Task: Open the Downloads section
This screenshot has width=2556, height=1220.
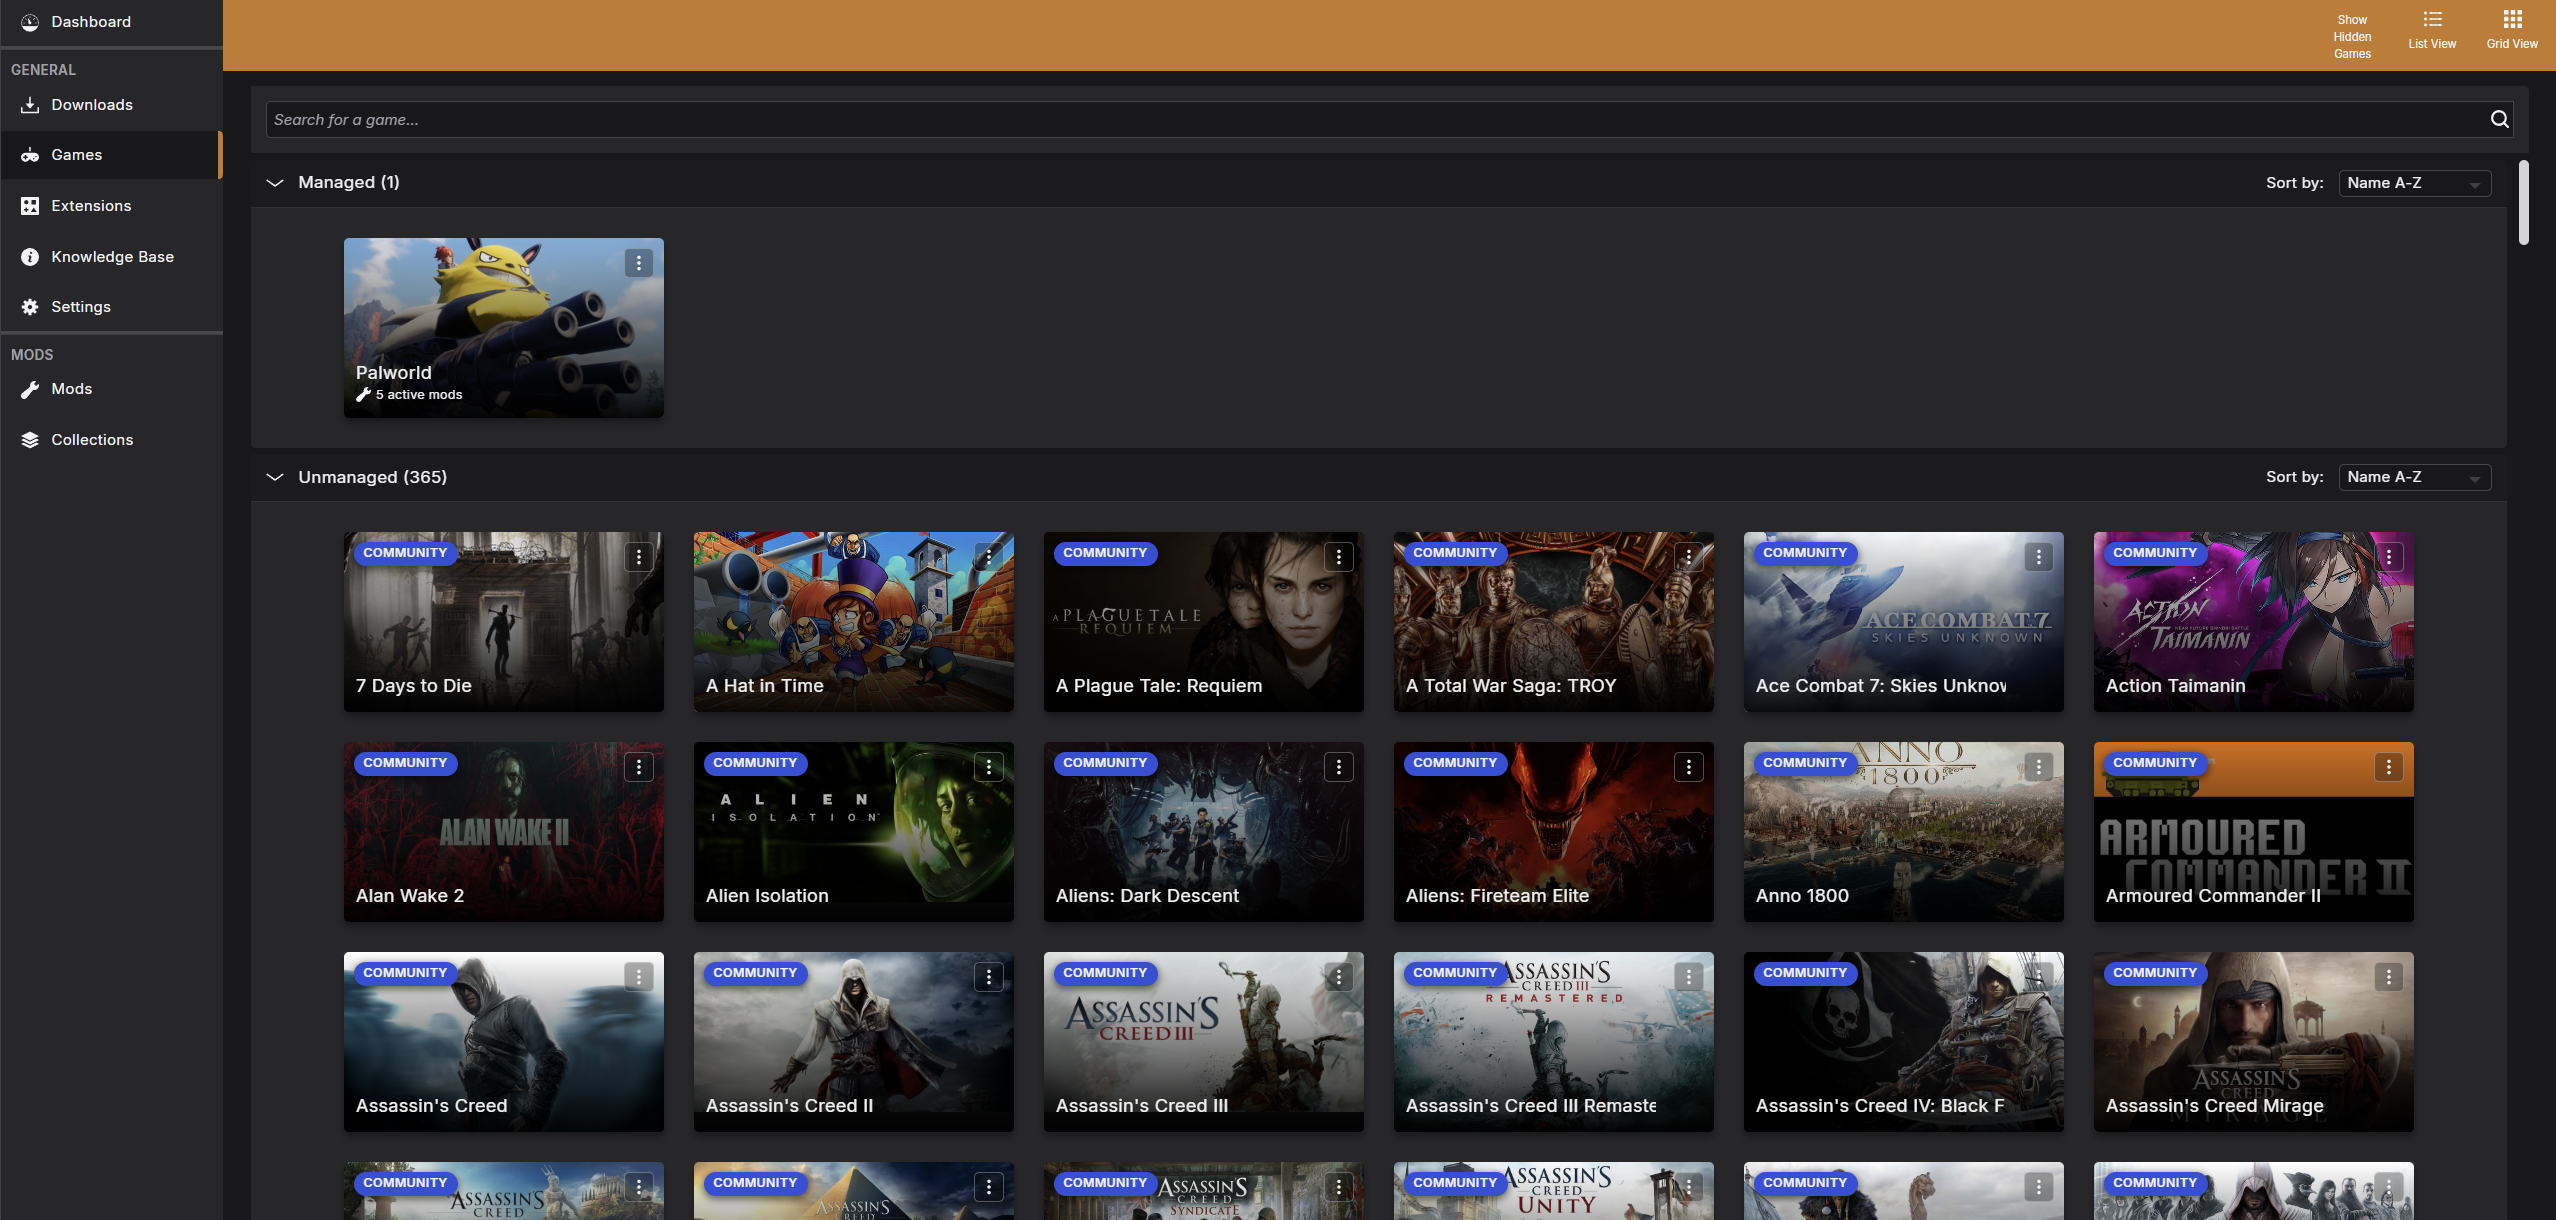Action: coord(91,103)
